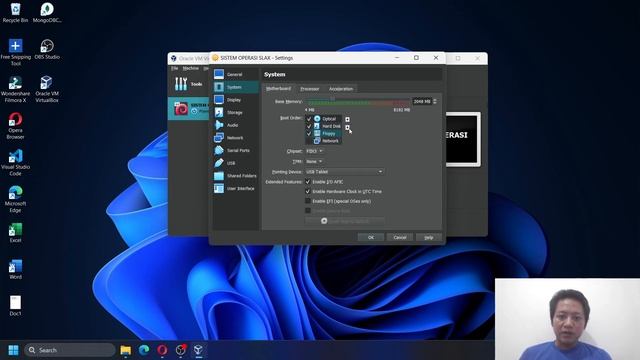Open Opera Browser desktop shortcut
The image size is (640, 360).
coord(16,125)
